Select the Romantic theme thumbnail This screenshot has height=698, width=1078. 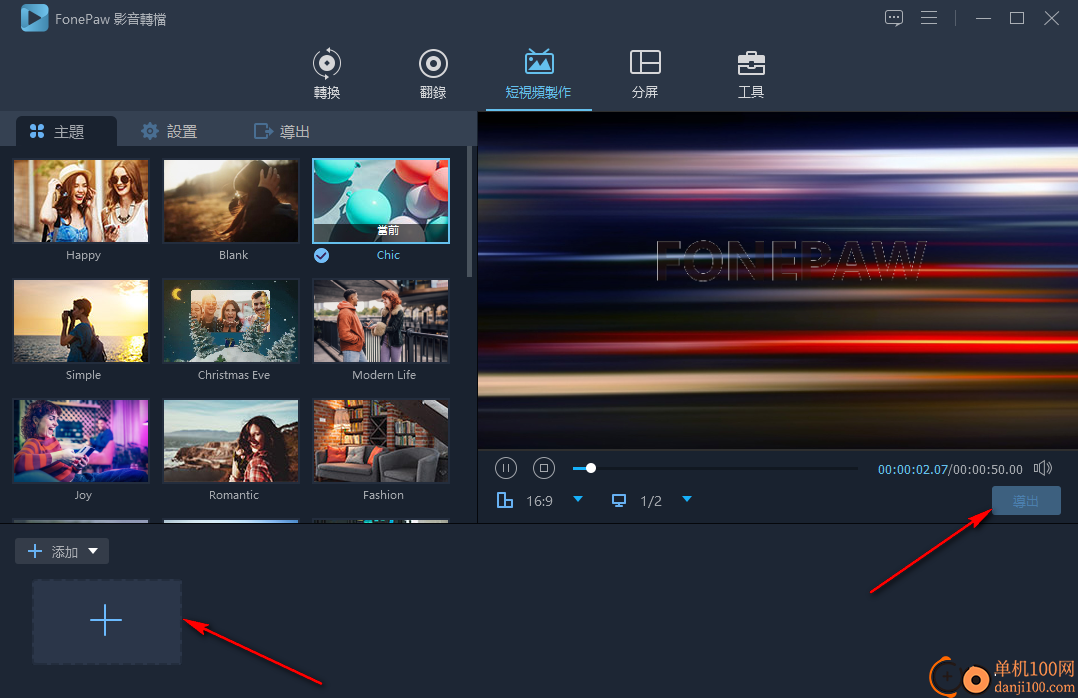[x=231, y=441]
